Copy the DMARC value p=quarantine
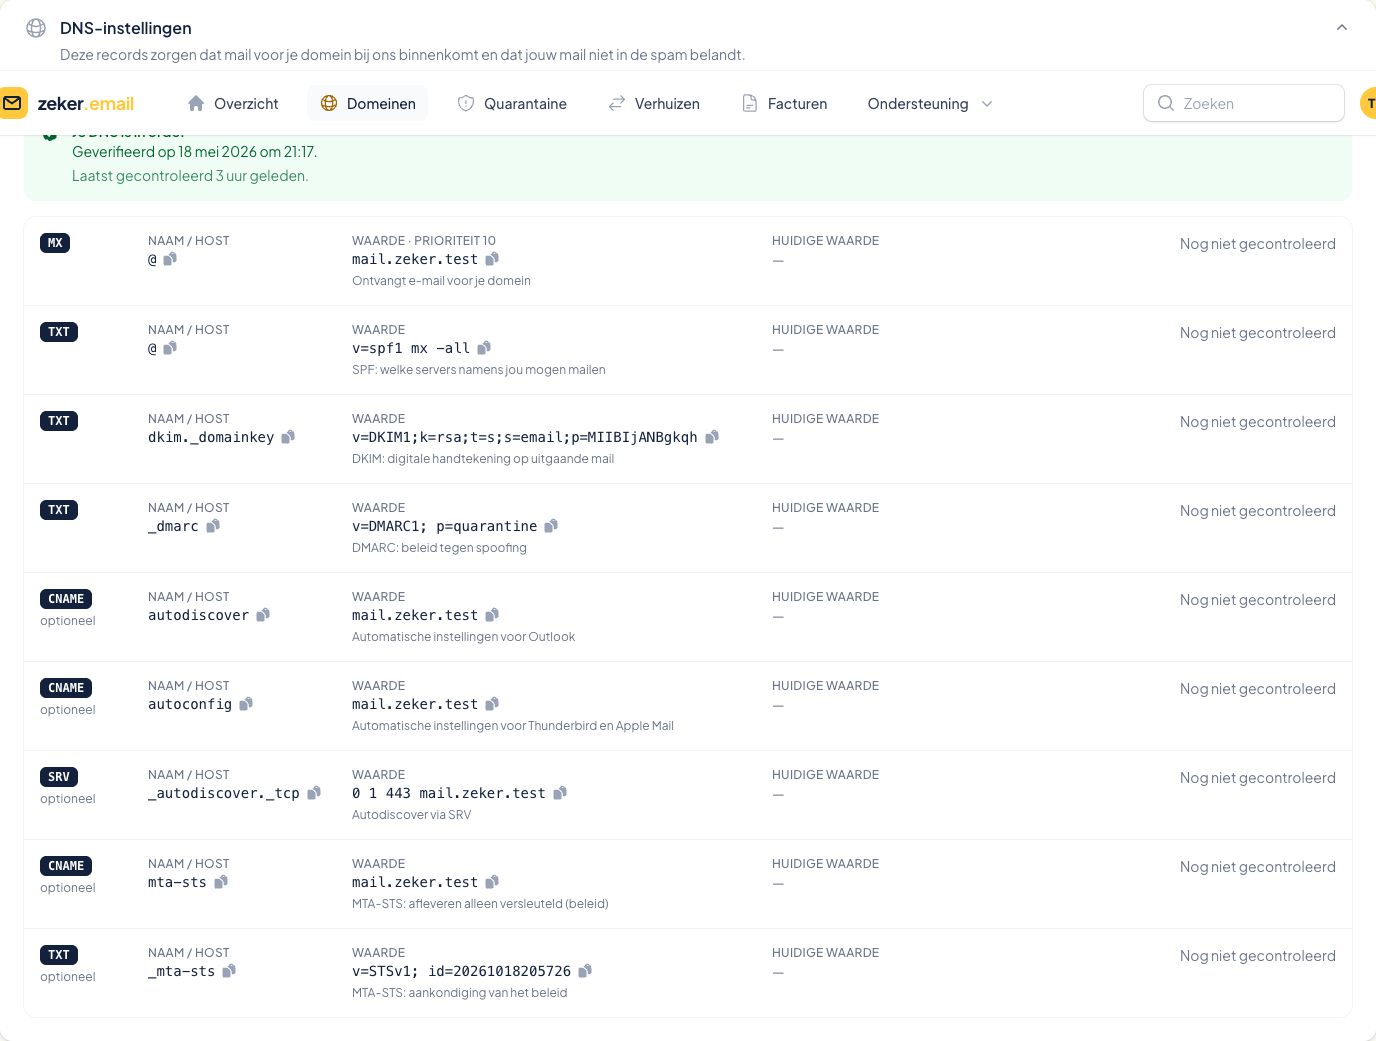Screen dimensions: 1376x1041 551,526
